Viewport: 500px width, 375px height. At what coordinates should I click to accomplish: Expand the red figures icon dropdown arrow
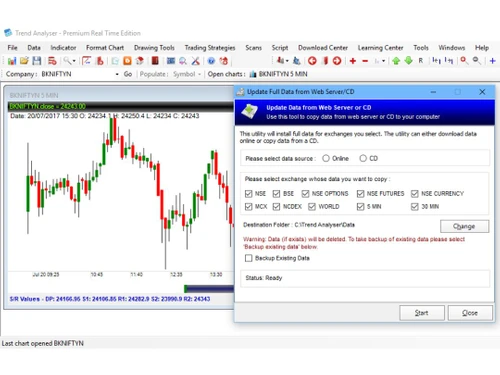pyautogui.click(x=287, y=61)
